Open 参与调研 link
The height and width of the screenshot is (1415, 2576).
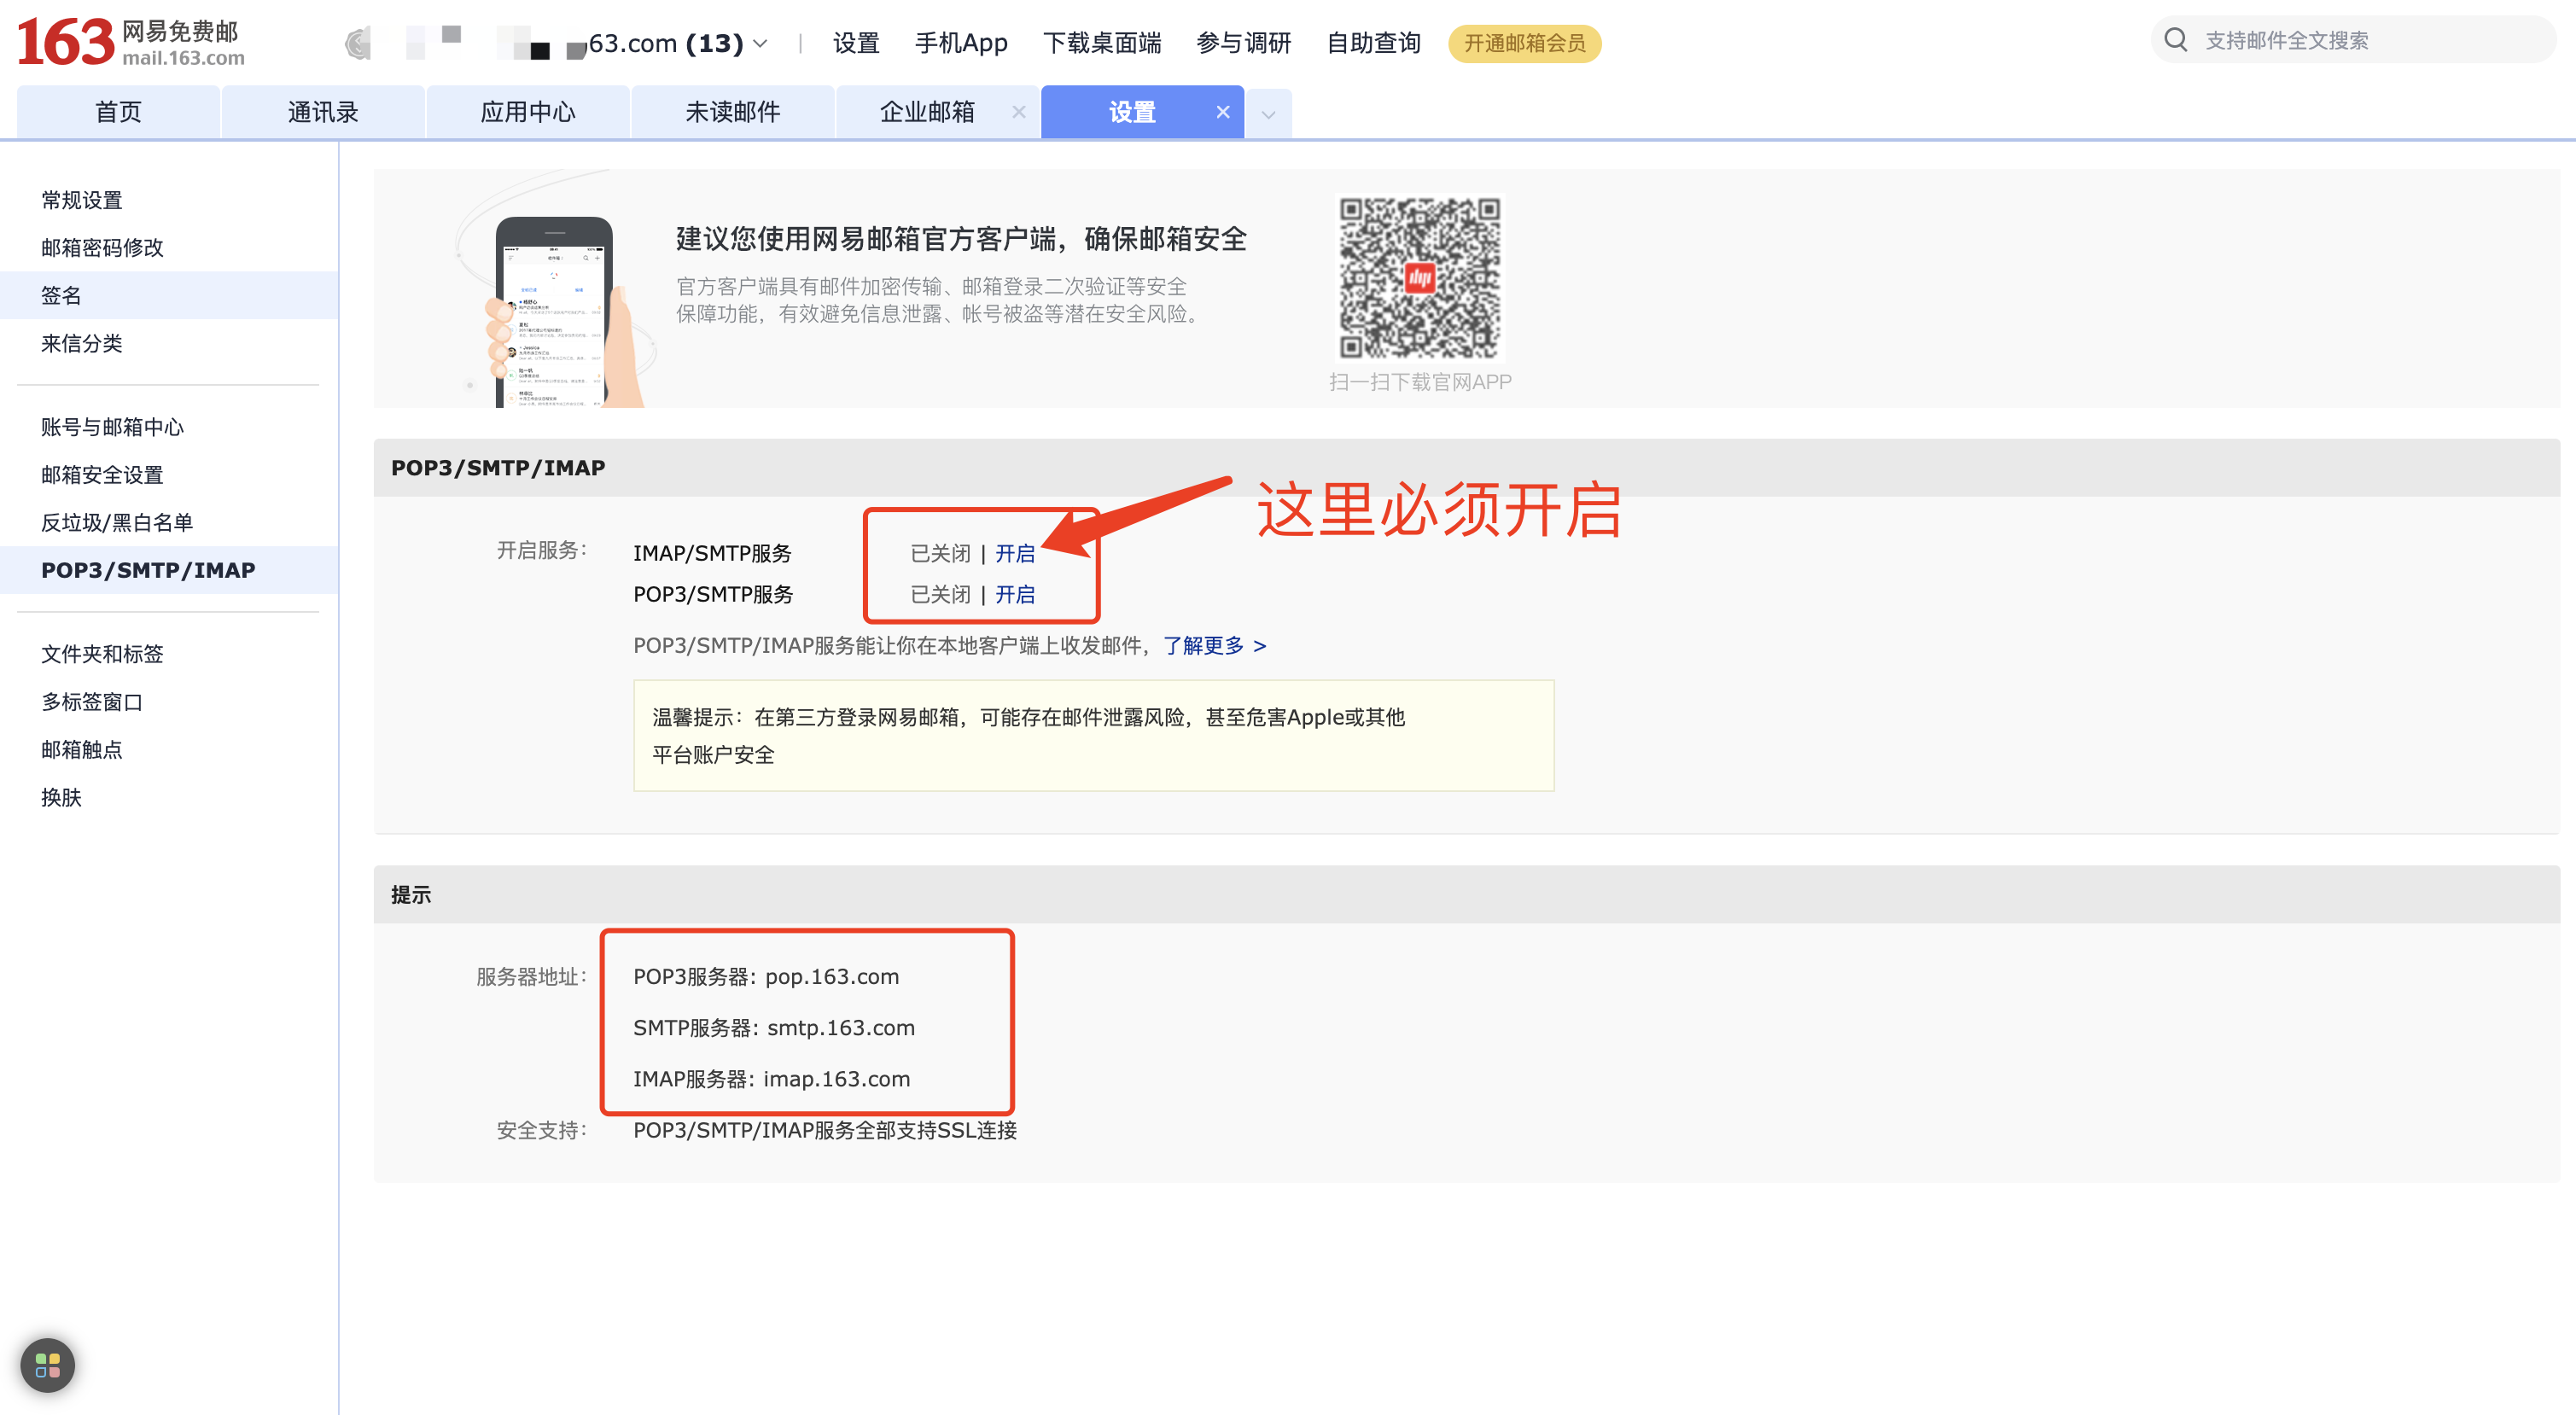tap(1244, 43)
